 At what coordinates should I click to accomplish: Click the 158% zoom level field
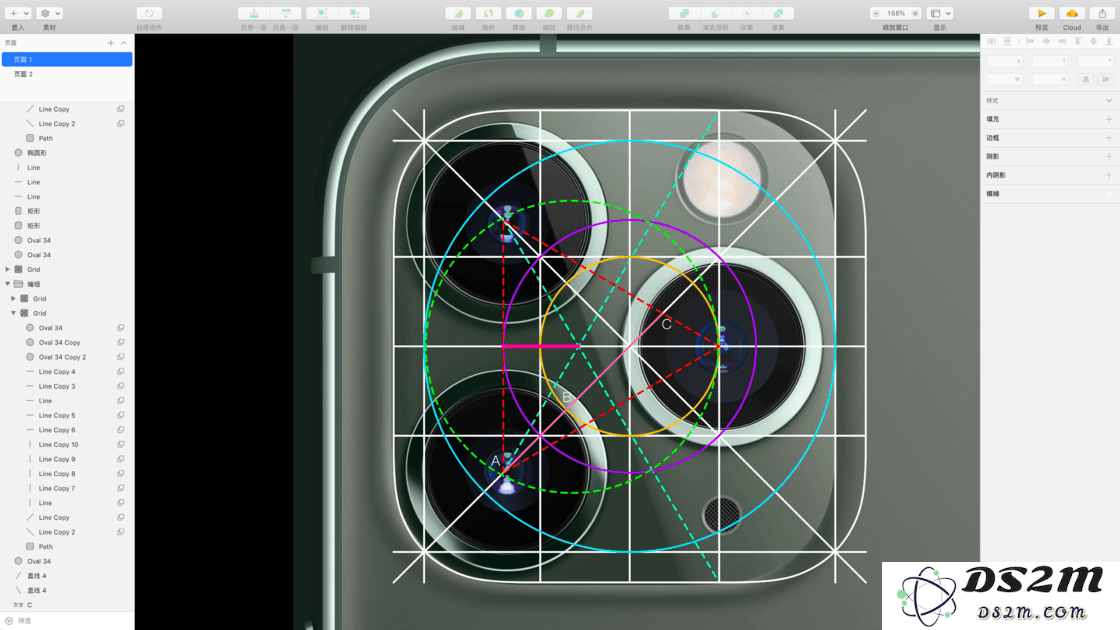point(896,14)
